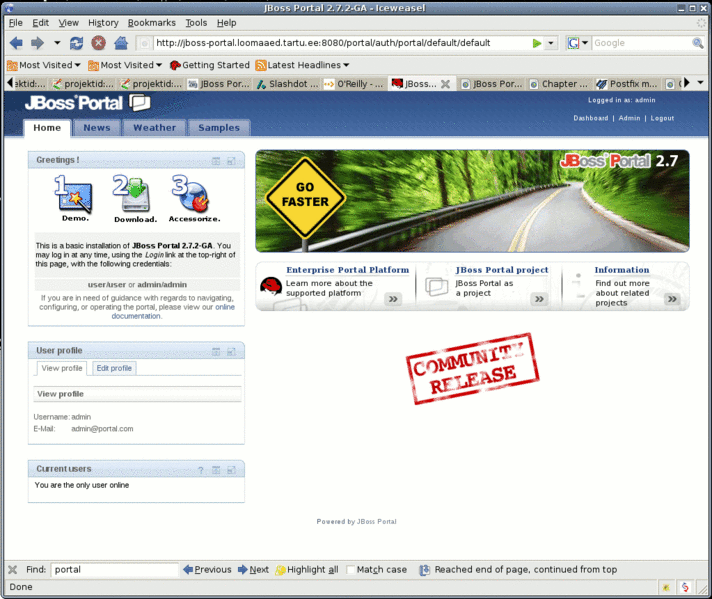Open the browser Home icon
Viewport: 712px width, 599px height.
coord(121,43)
